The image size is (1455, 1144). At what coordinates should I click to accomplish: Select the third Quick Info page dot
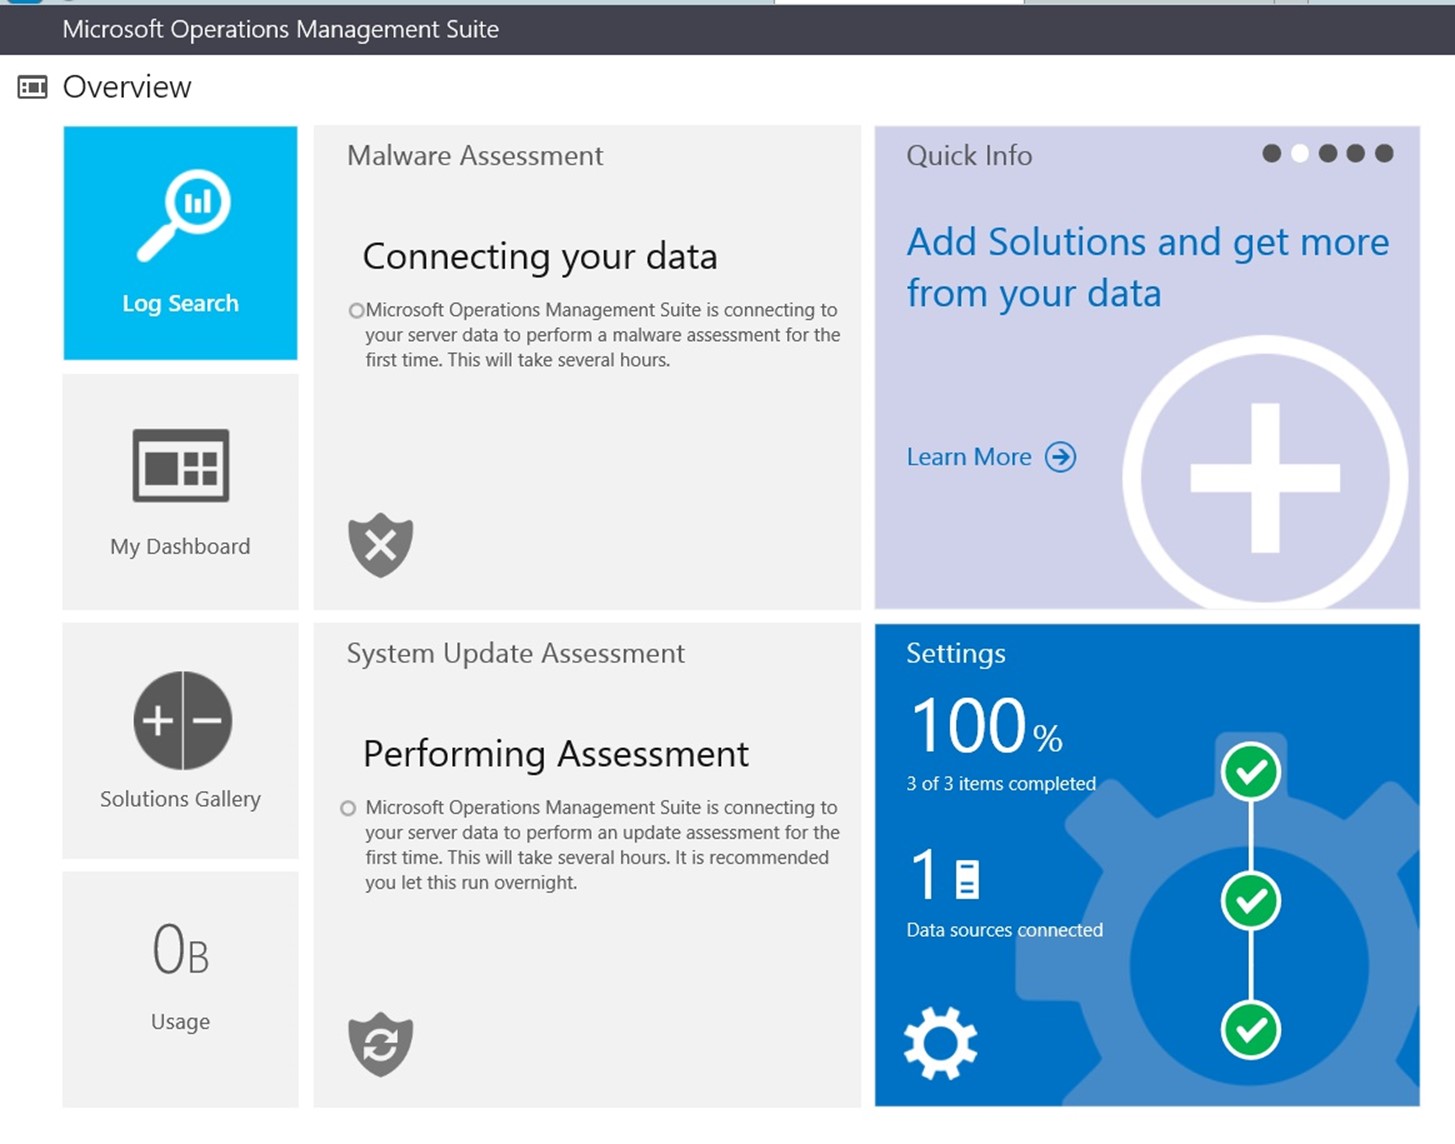[1328, 153]
